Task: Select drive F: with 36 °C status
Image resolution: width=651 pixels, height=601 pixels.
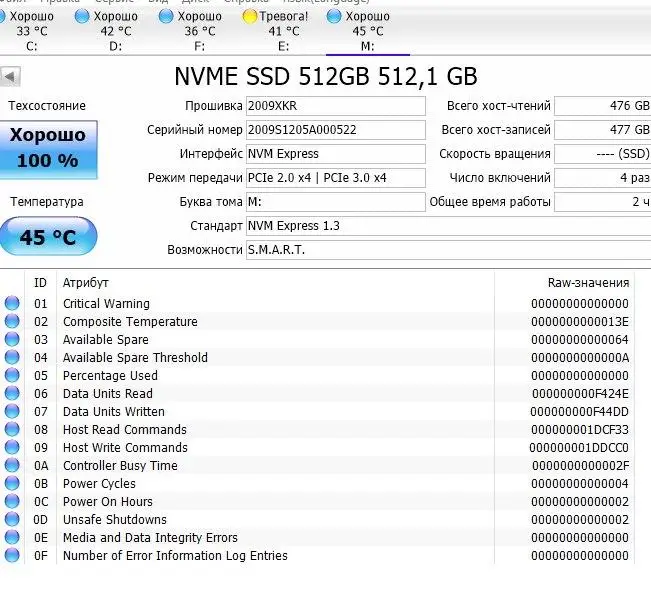Action: 199,31
